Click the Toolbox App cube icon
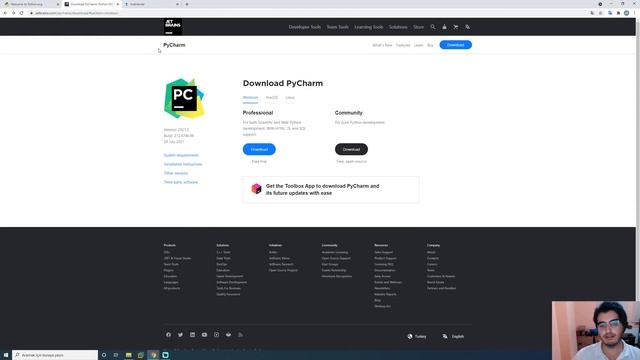 256,189
